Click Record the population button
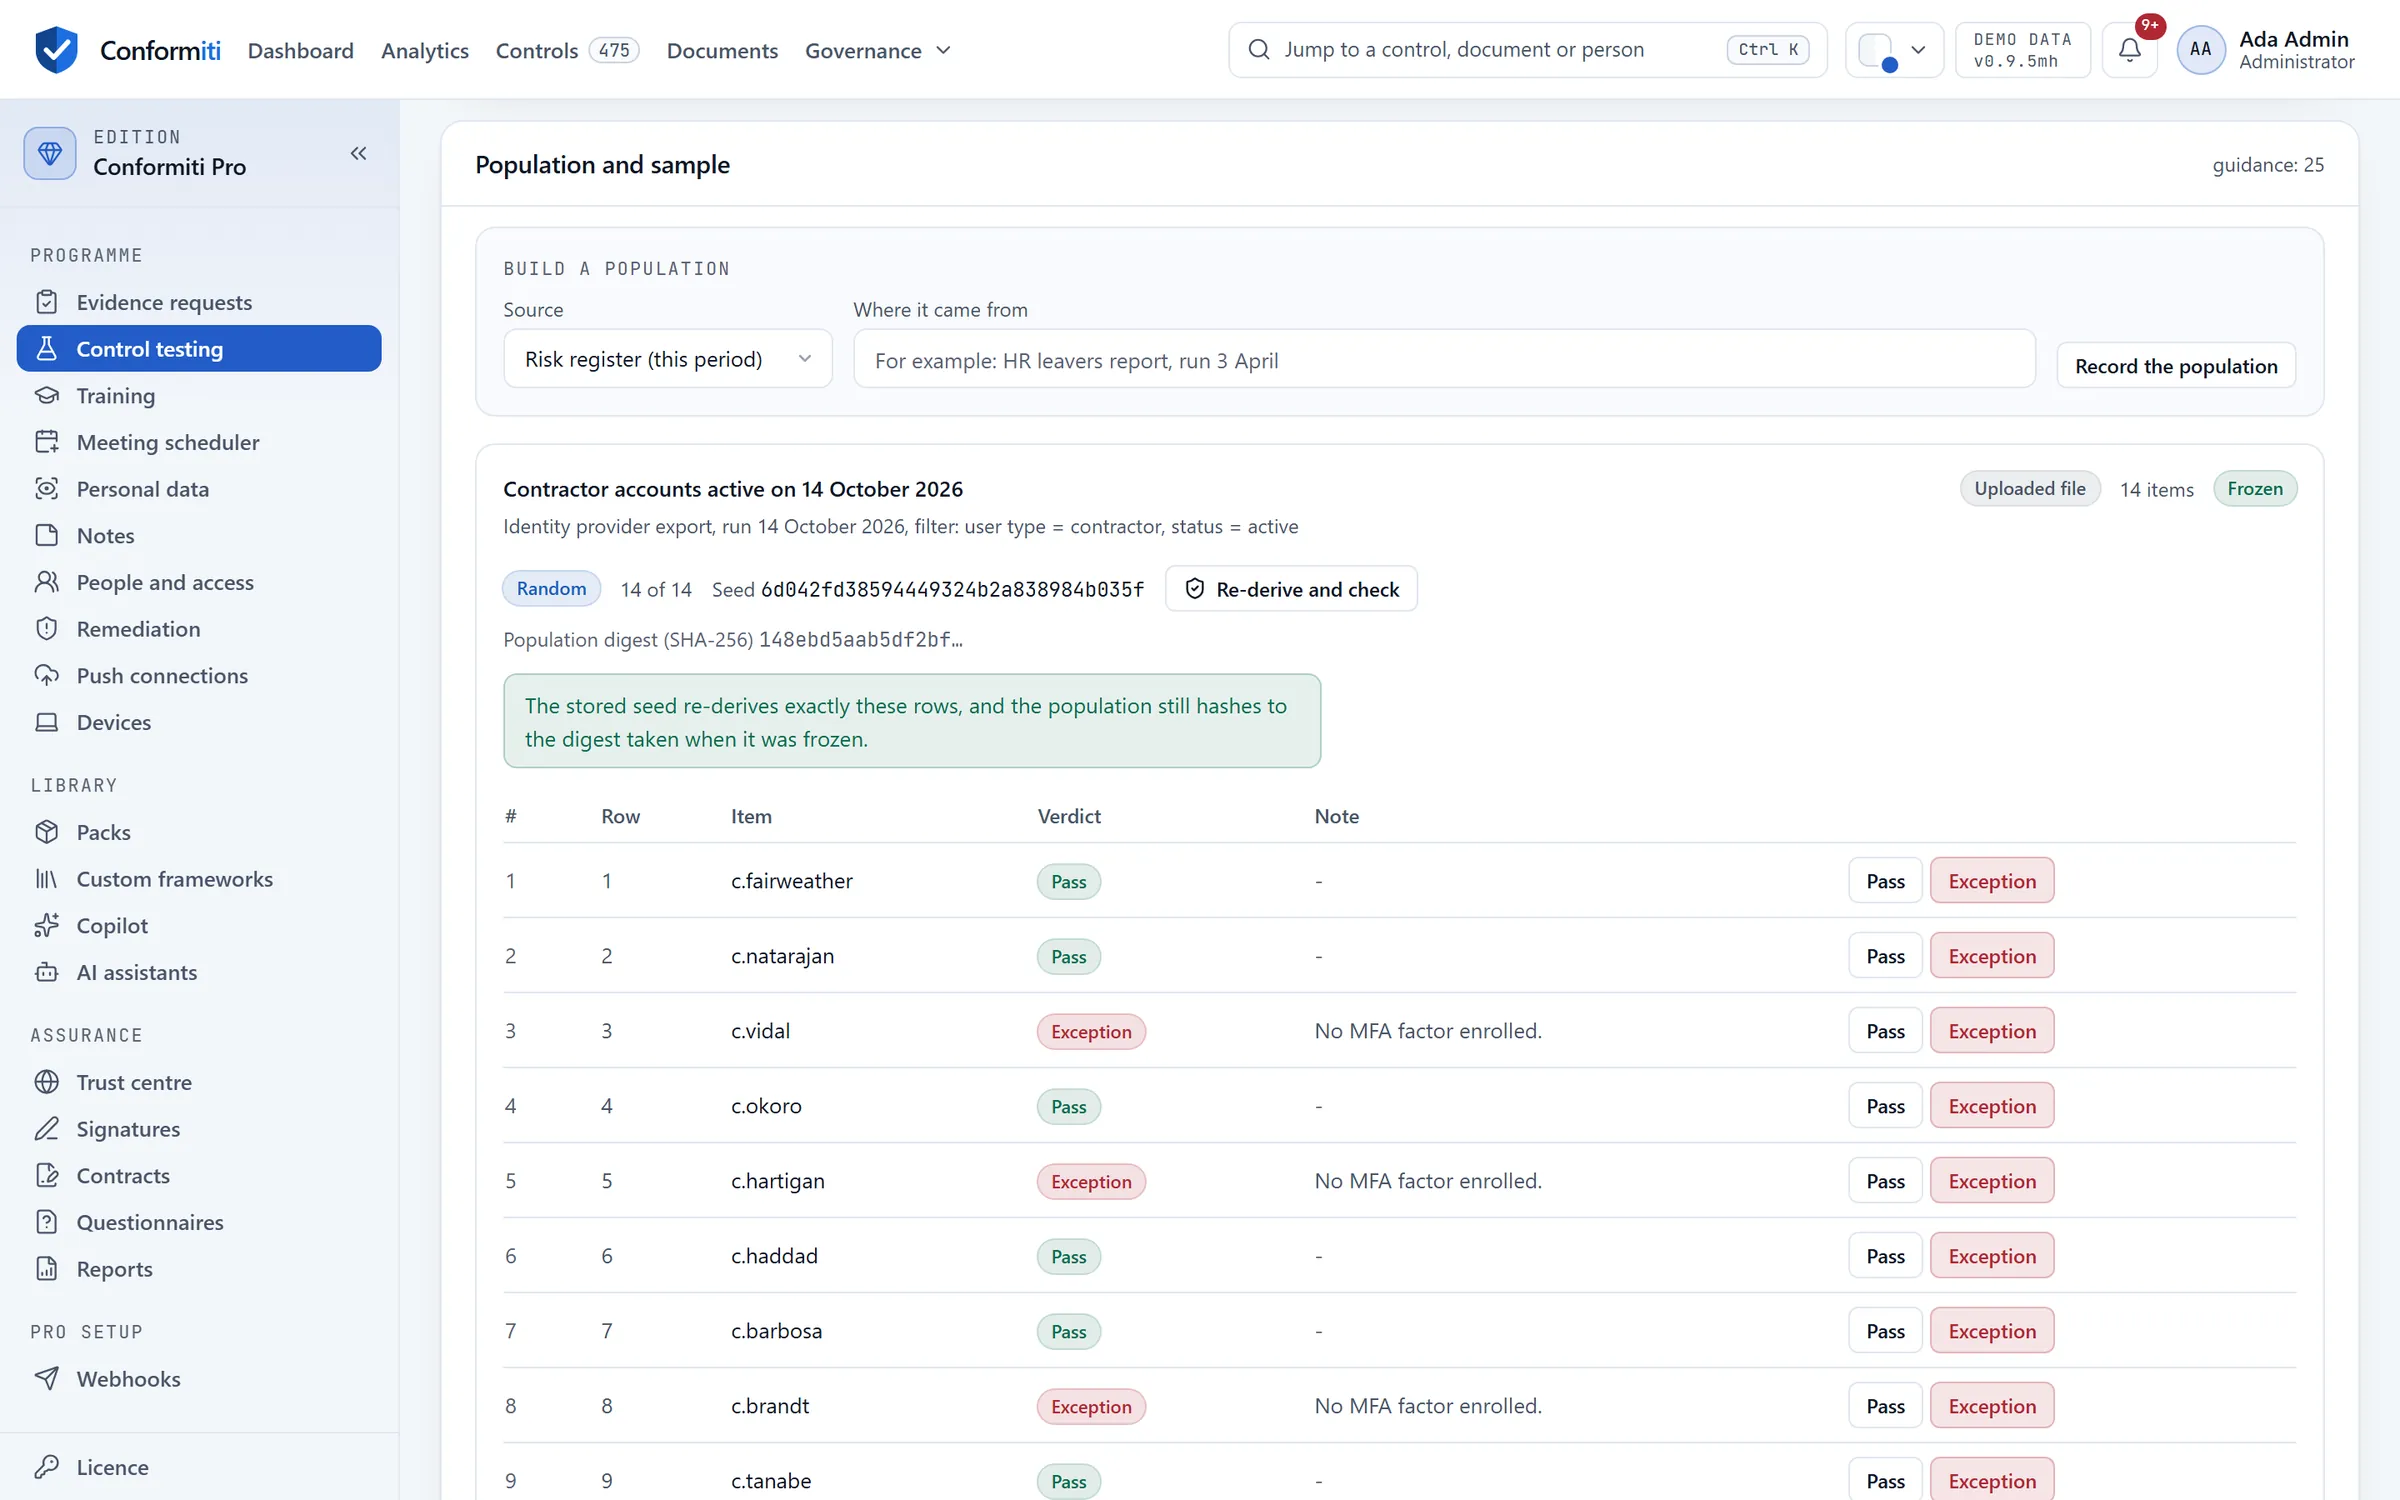The image size is (2400, 1500). 2176,366
